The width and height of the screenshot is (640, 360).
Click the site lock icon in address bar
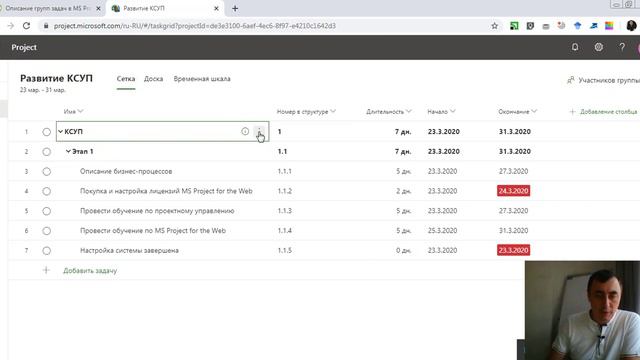[x=46, y=26]
